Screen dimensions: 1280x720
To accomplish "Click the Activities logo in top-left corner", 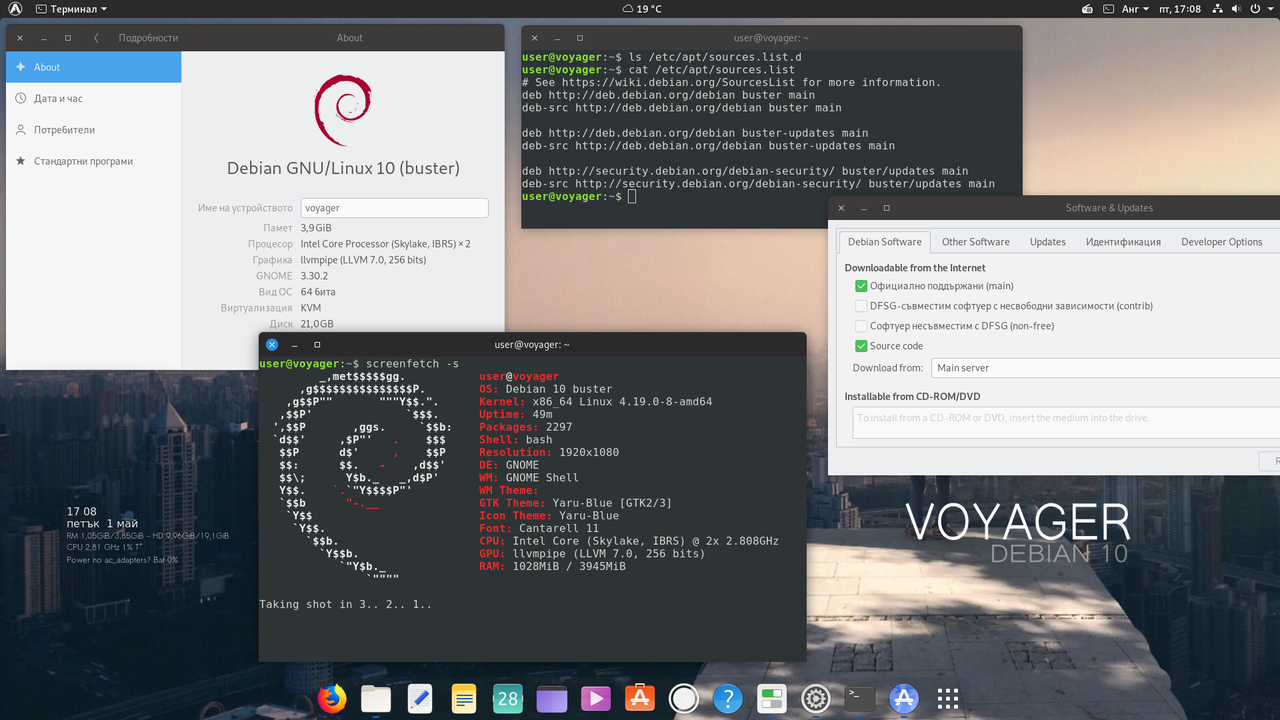I will tap(15, 9).
